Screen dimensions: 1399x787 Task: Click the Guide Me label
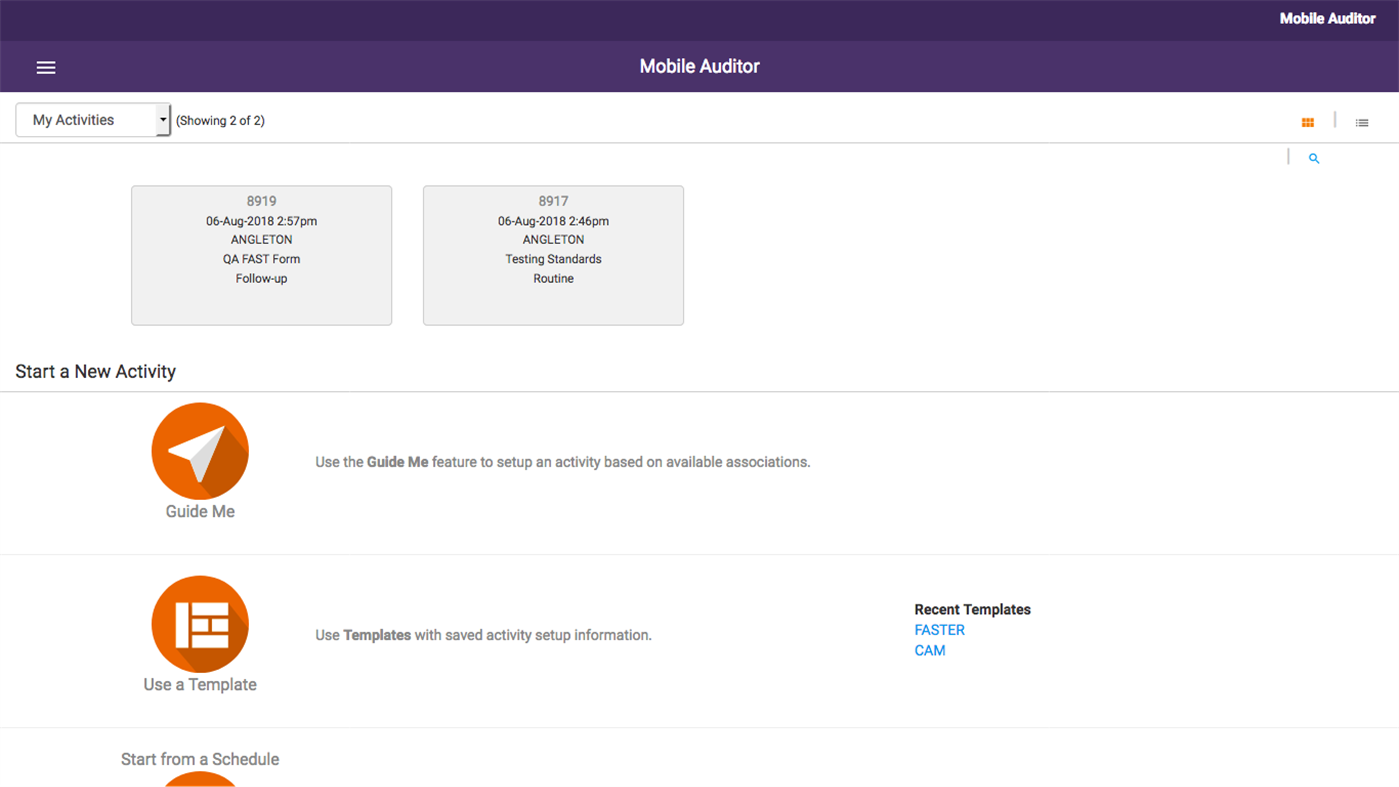click(200, 511)
